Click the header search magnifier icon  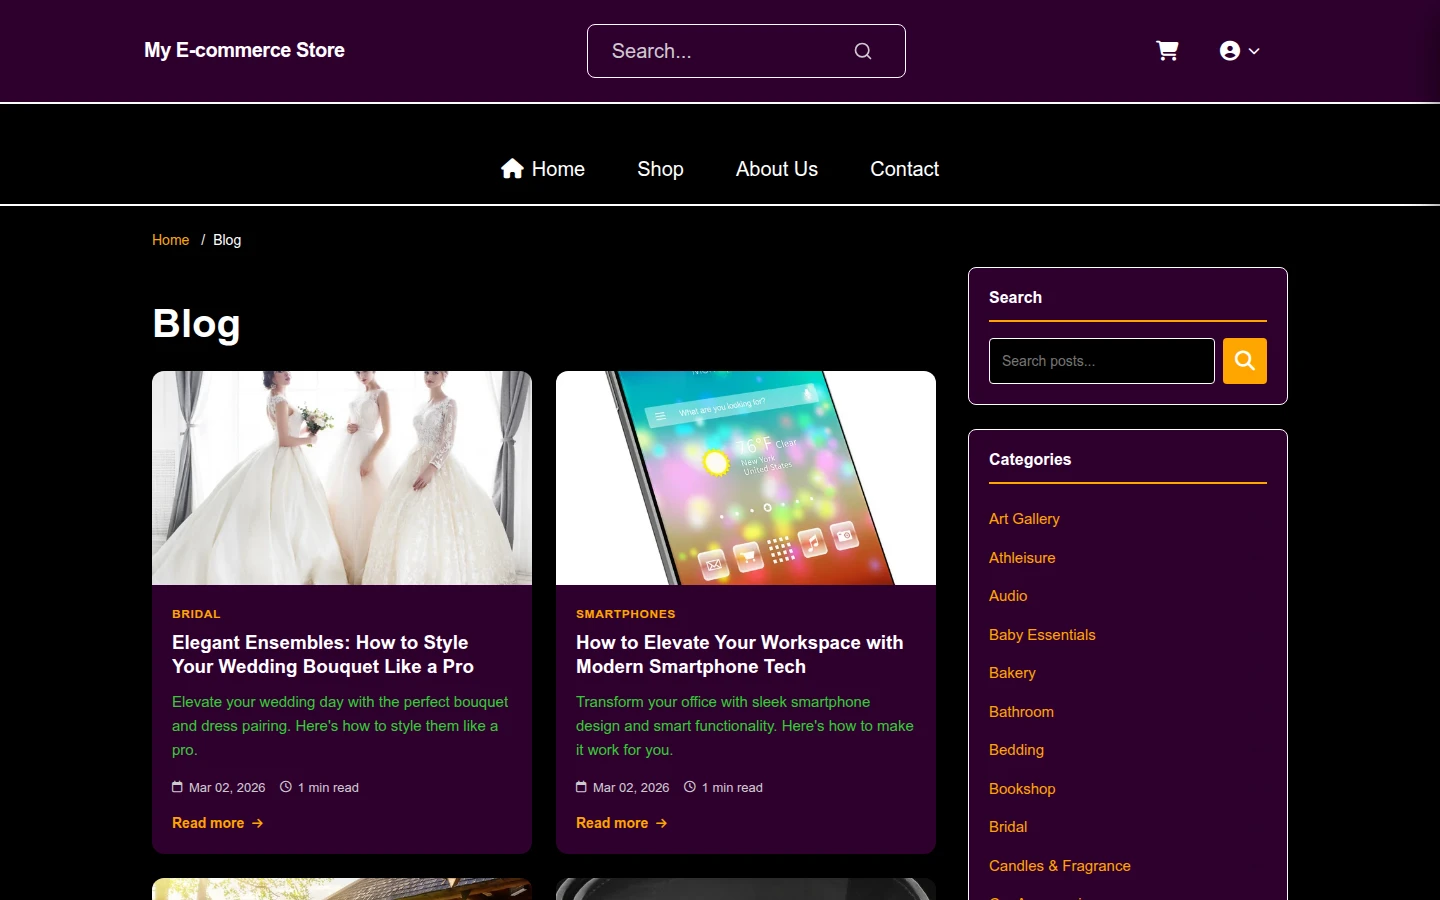[x=863, y=51]
